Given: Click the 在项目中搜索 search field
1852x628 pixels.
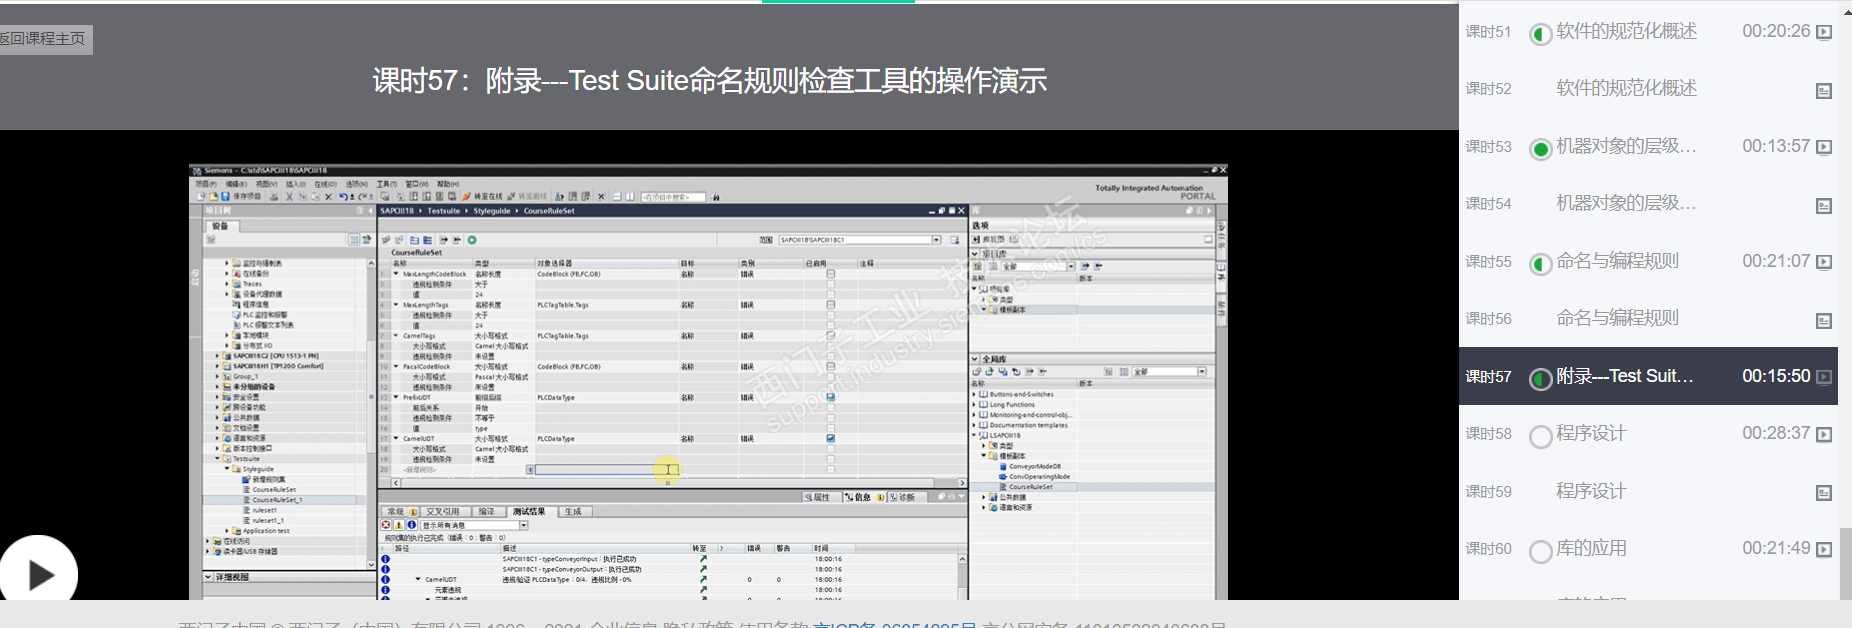Looking at the screenshot, I should [x=673, y=197].
